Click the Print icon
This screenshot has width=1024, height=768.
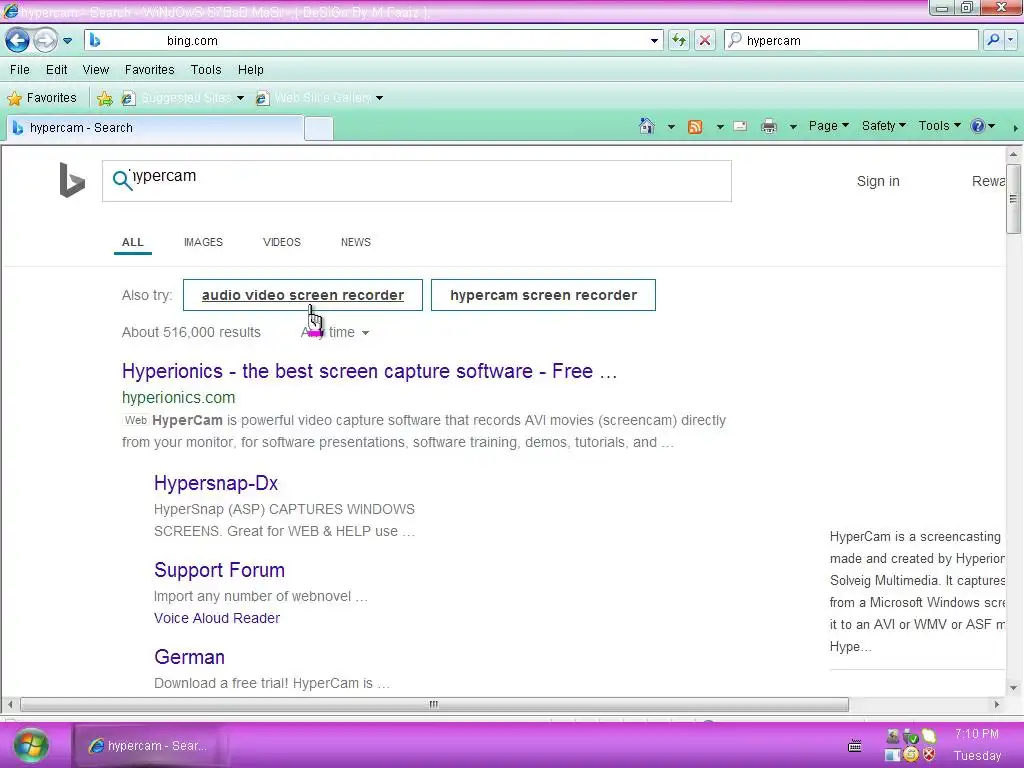pos(769,127)
